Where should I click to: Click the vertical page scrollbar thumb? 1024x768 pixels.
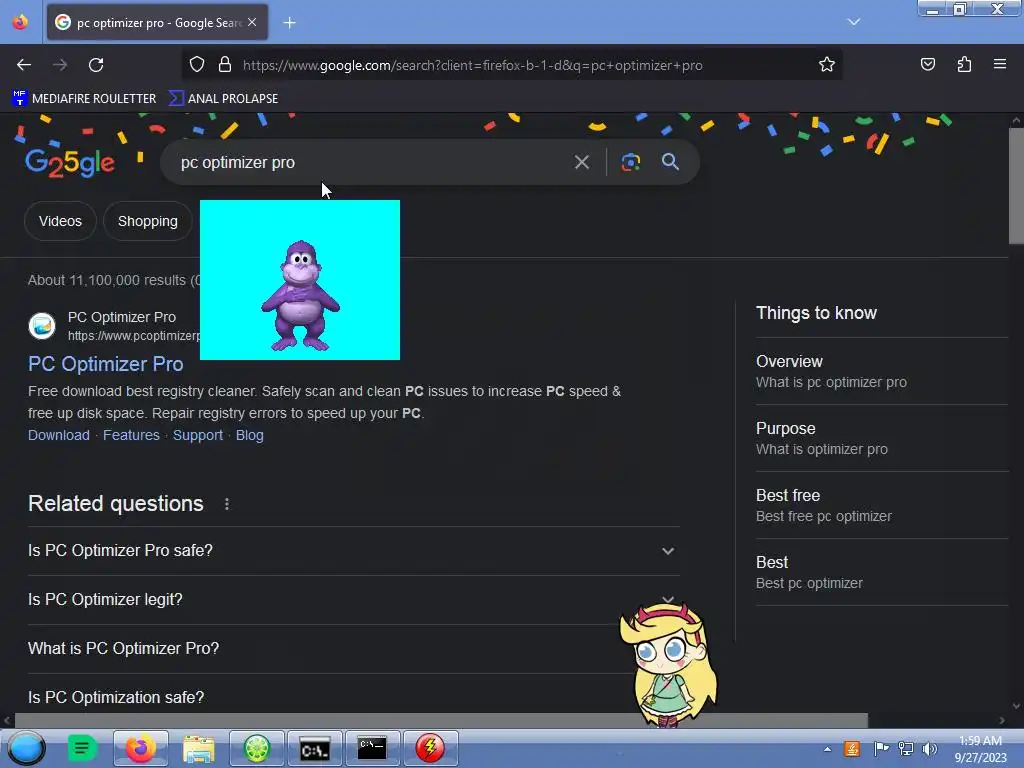(1016, 186)
